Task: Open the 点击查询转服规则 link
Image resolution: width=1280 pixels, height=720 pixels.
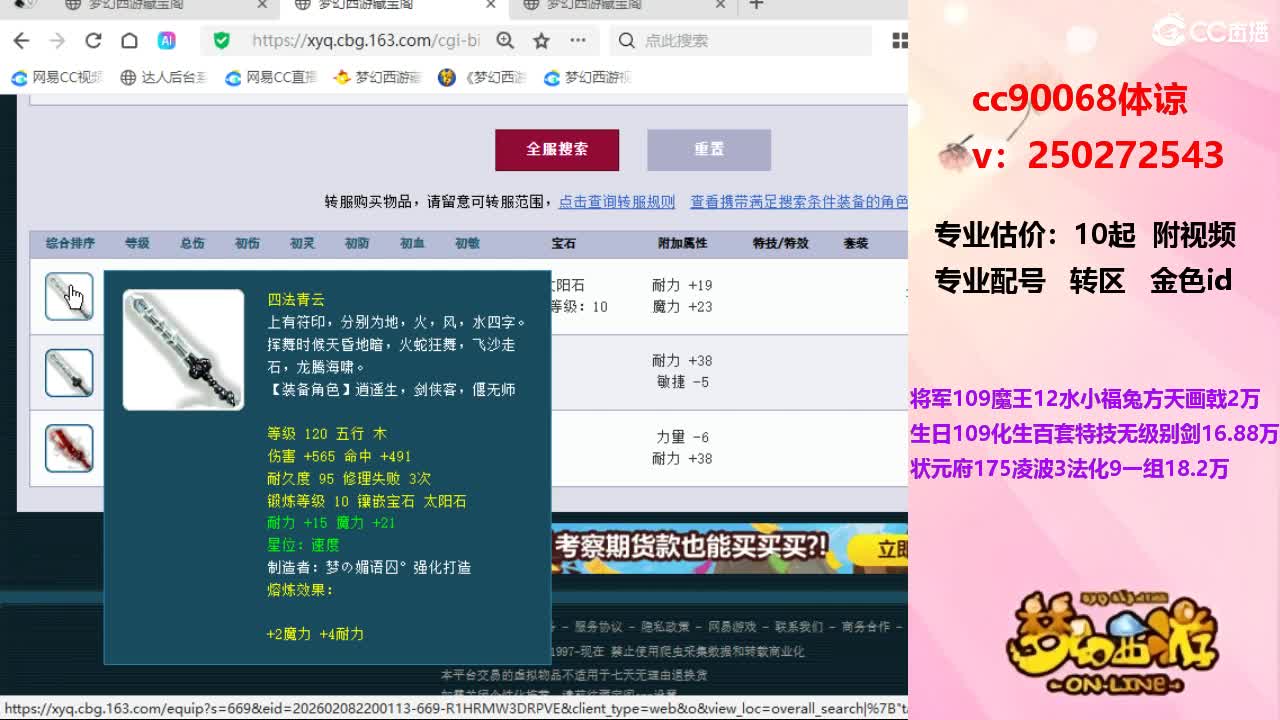Action: click(x=617, y=202)
